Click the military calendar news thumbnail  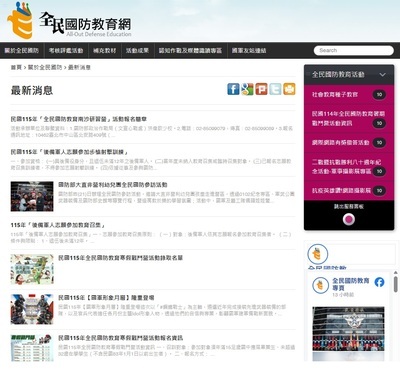pos(32,309)
